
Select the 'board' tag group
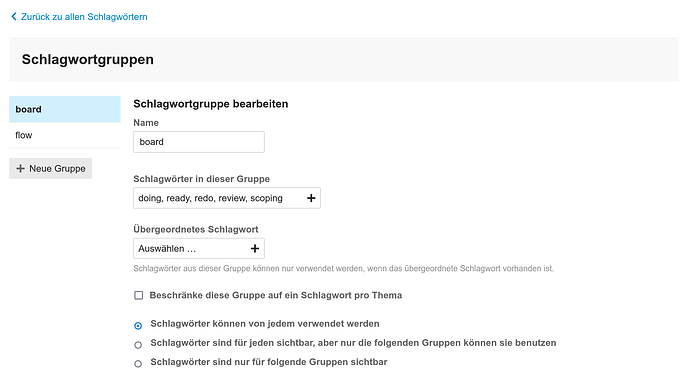pyautogui.click(x=65, y=109)
